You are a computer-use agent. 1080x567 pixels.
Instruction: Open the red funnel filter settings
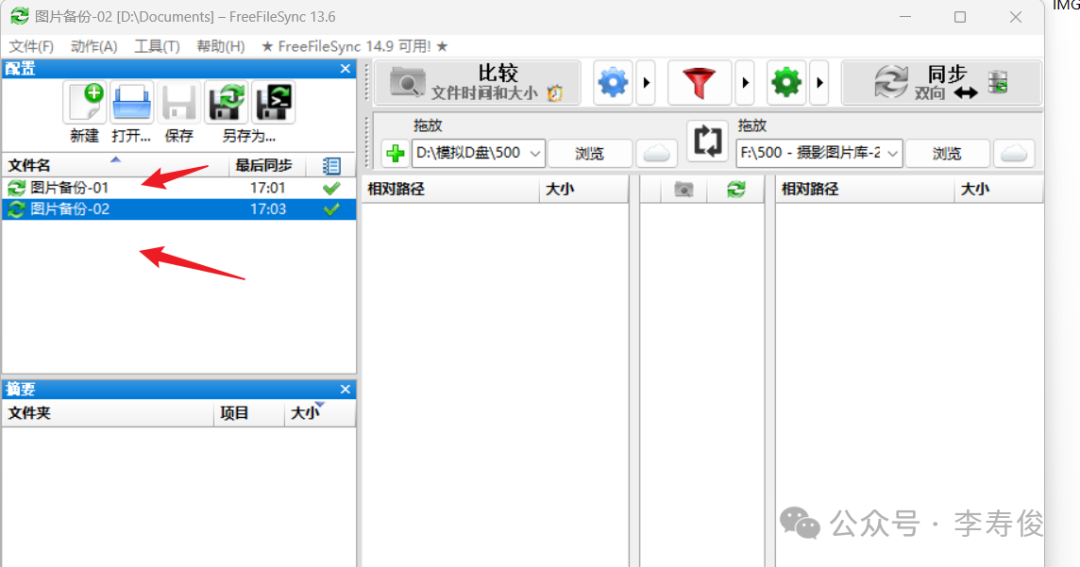[698, 83]
